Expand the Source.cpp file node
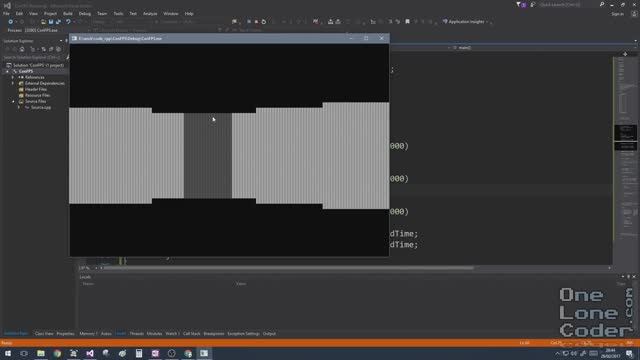The height and width of the screenshot is (360, 640). click(x=19, y=107)
